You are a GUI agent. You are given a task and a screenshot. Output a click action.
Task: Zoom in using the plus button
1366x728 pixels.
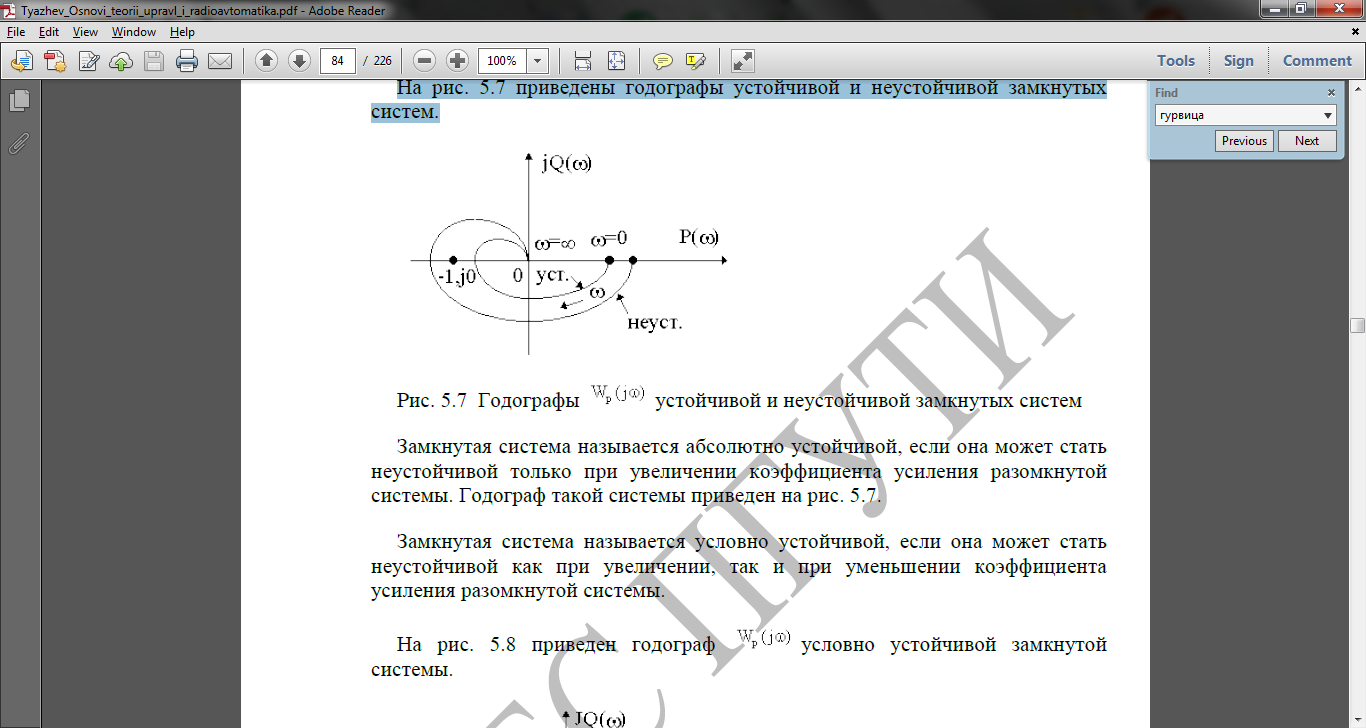point(458,61)
